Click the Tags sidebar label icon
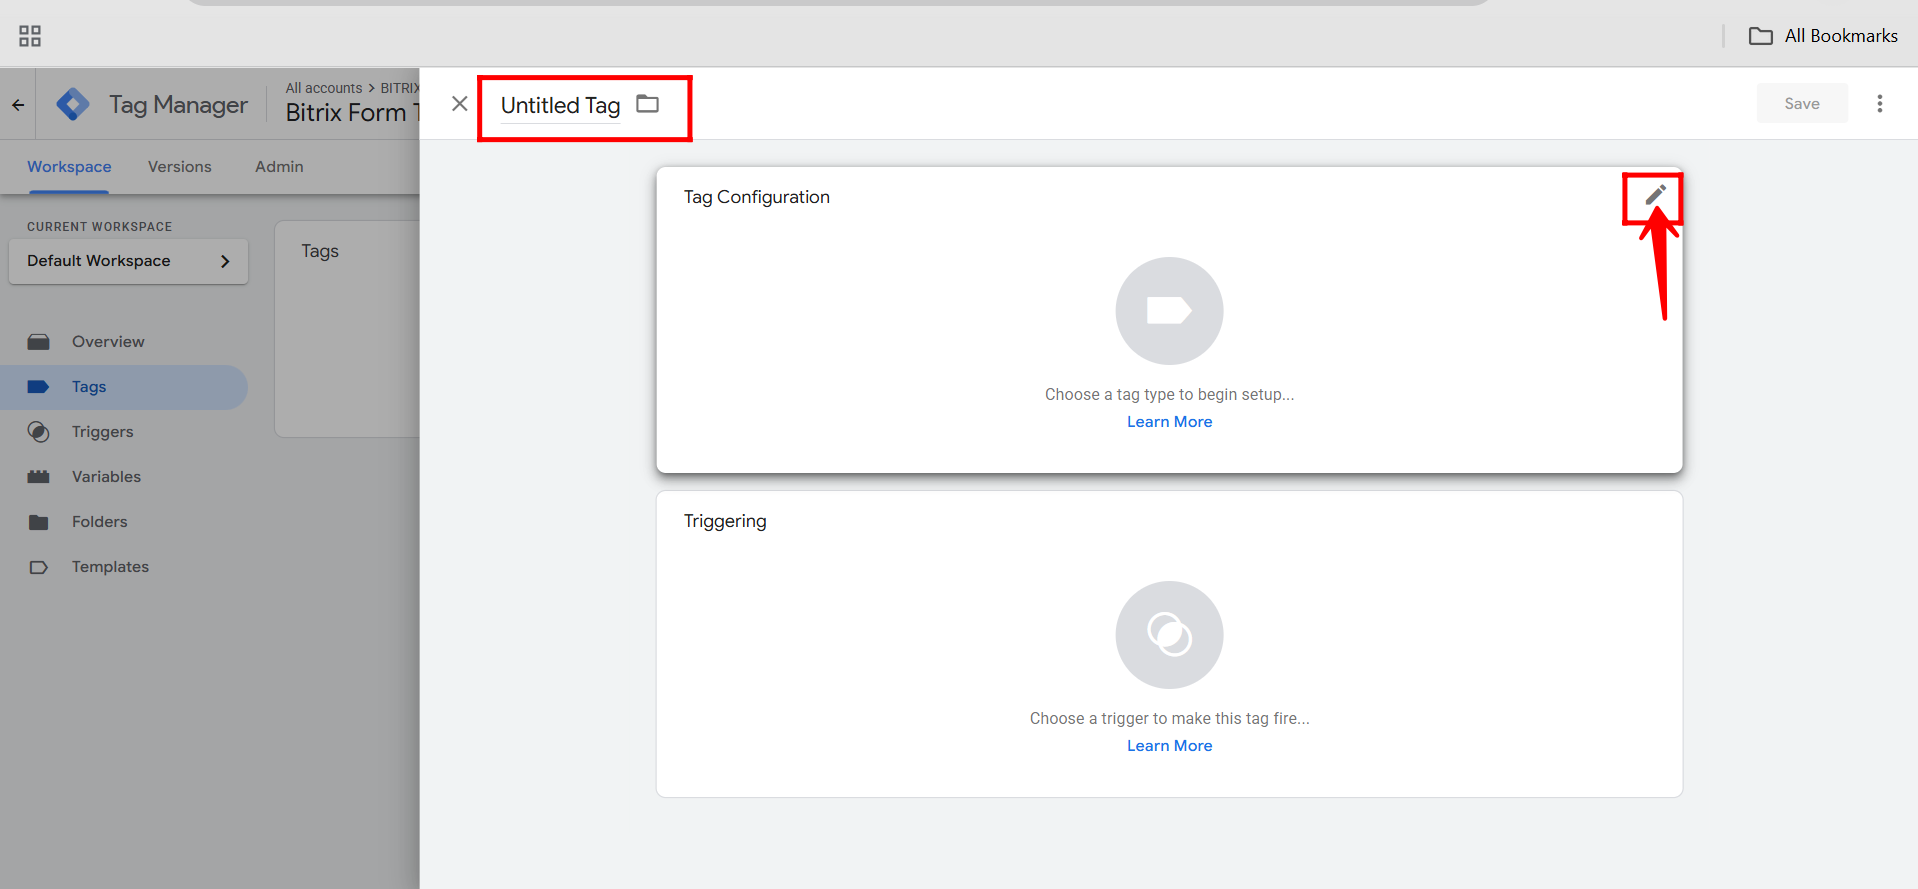 (x=39, y=387)
